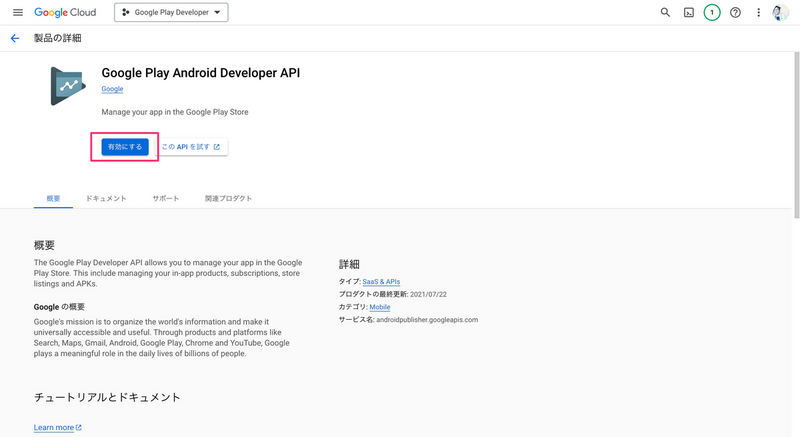
Task: Click the Google Cloud logo
Action: (x=65, y=12)
